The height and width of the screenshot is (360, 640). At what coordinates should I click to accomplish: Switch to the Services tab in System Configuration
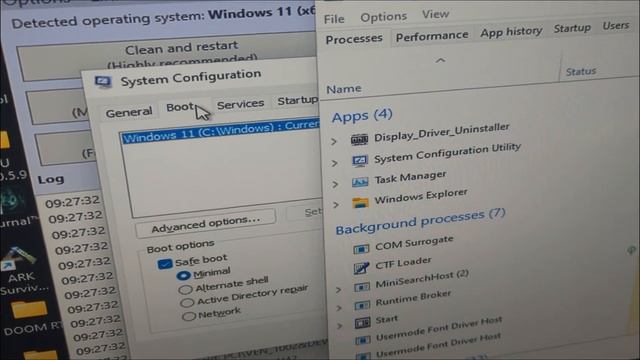pyautogui.click(x=240, y=104)
